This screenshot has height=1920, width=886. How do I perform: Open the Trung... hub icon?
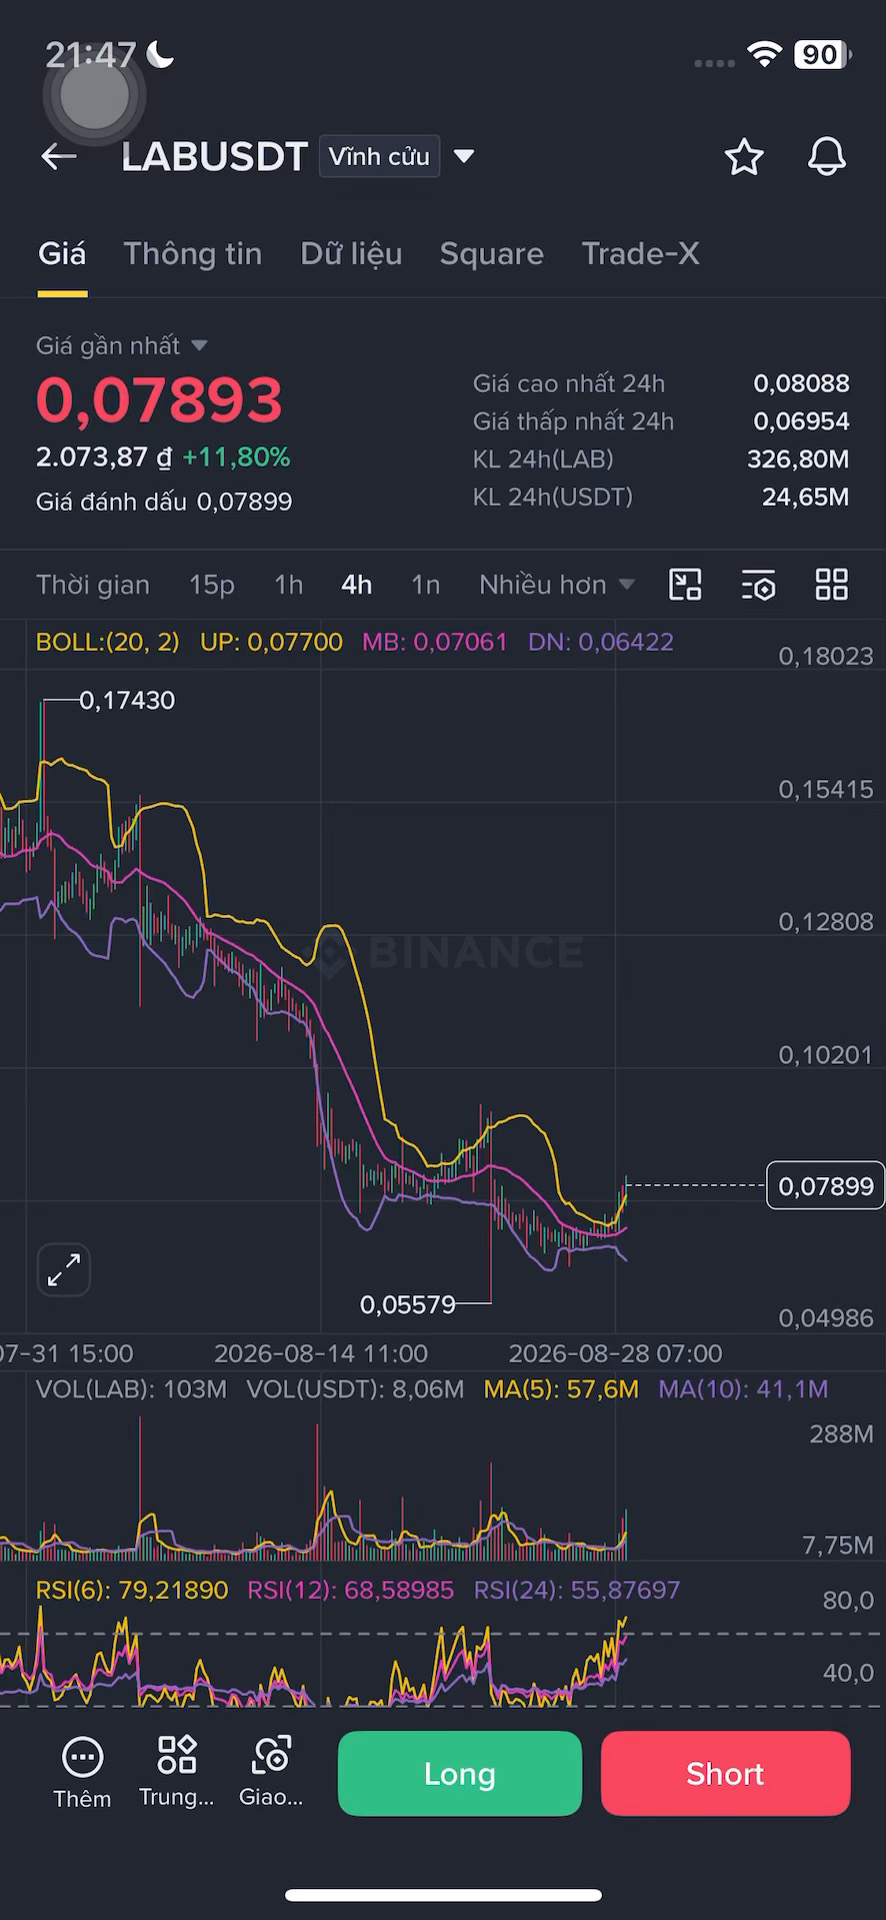176,1771
